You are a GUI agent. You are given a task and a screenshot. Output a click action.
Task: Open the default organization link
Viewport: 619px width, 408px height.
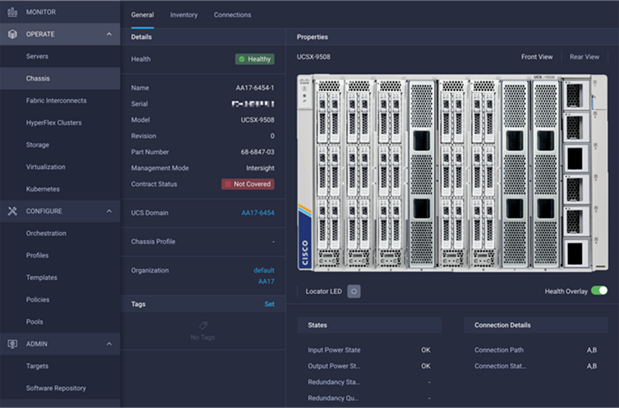(x=264, y=271)
